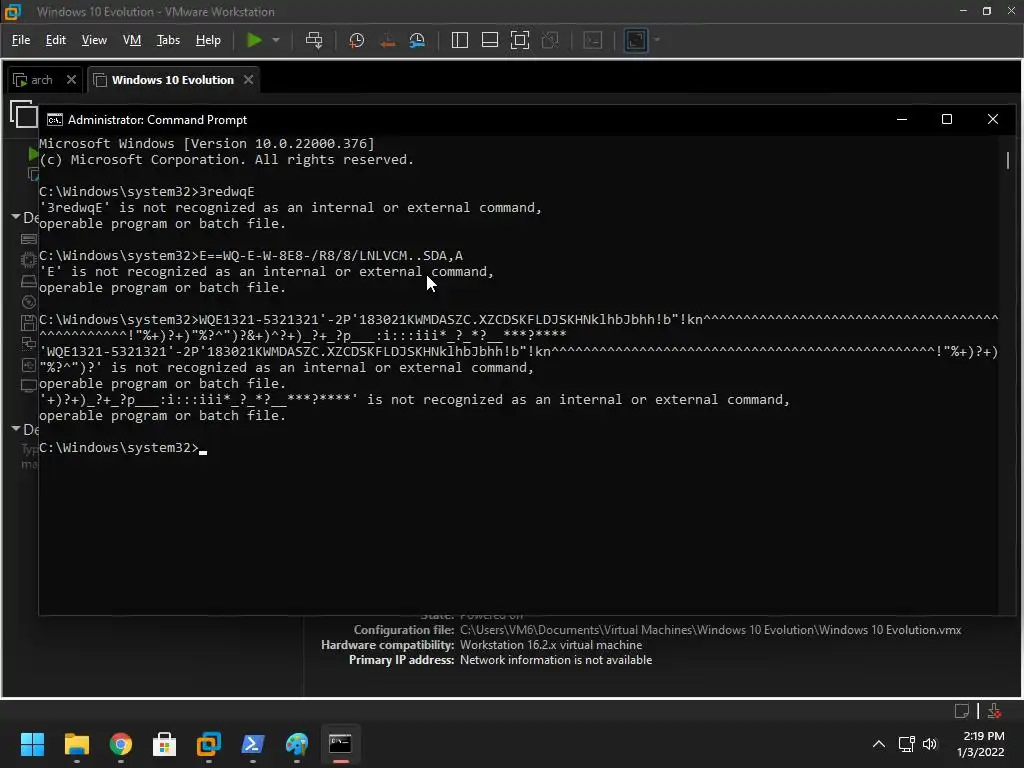Show hidden system tray icons

[879, 744]
